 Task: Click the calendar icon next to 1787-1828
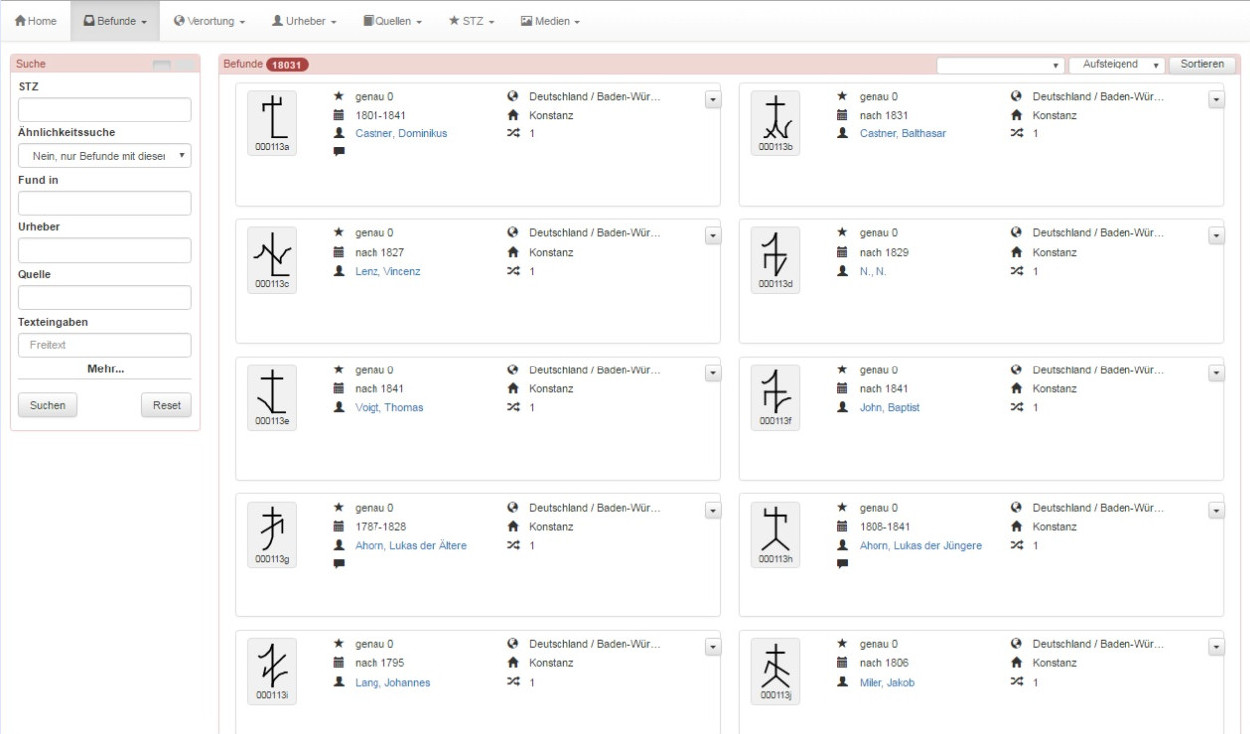[x=339, y=527]
